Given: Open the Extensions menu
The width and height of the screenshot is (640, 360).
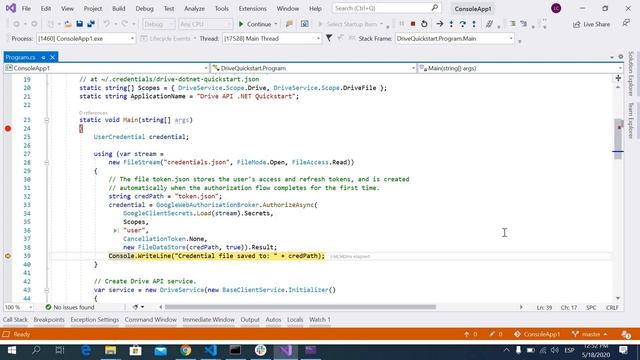Looking at the screenshot, I should [x=252, y=8].
